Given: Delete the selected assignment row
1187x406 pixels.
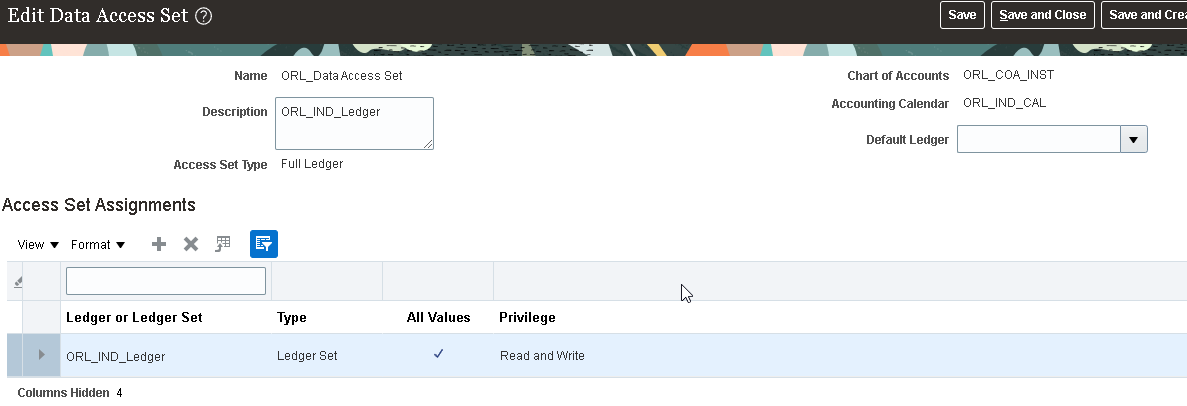Looking at the screenshot, I should (x=191, y=244).
